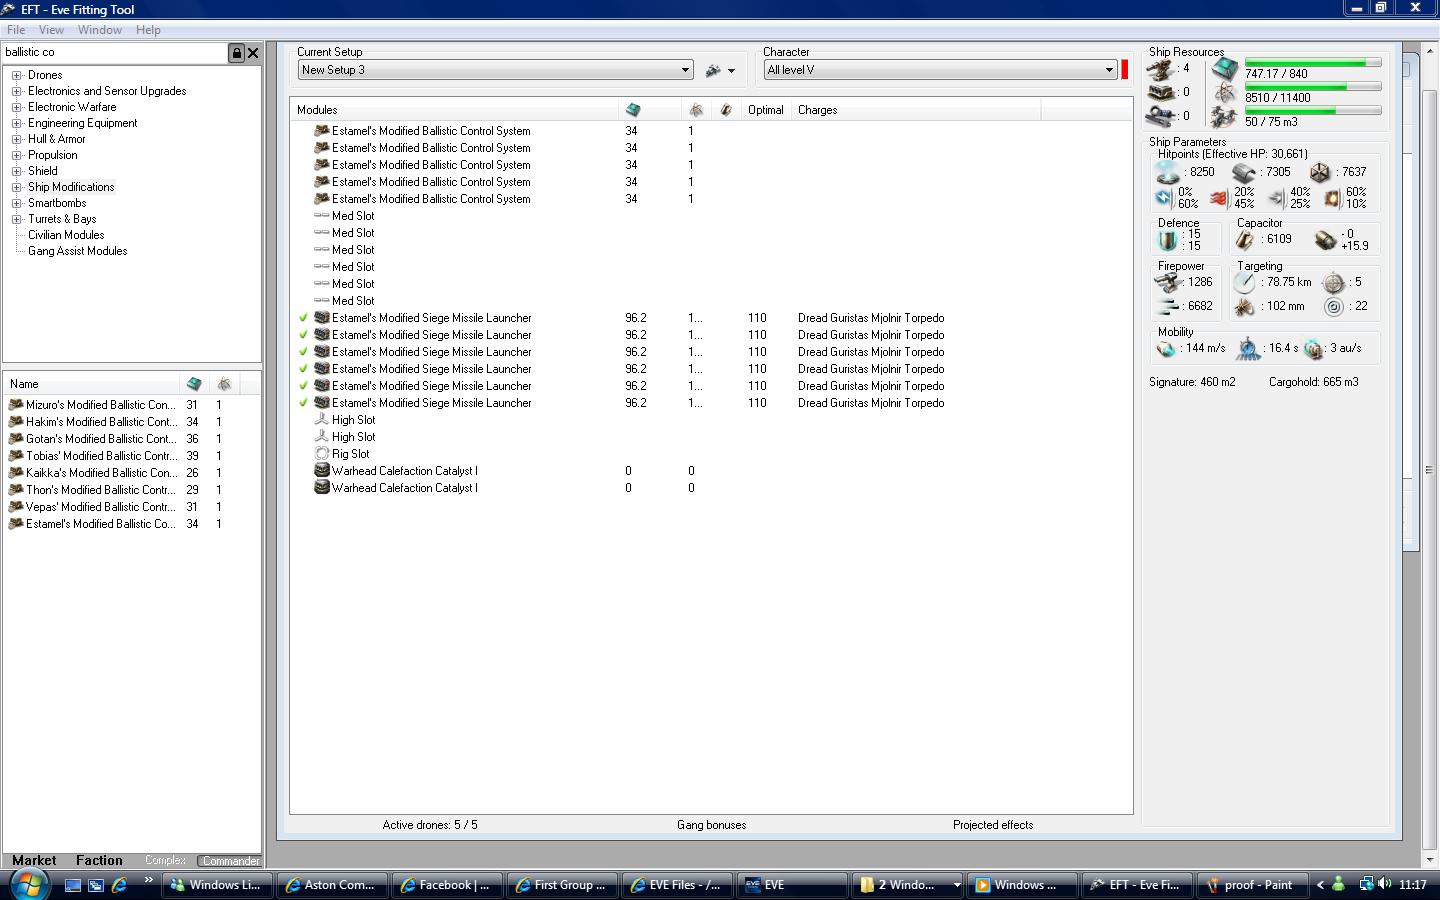
Task: Open the View menu
Action: click(x=51, y=30)
